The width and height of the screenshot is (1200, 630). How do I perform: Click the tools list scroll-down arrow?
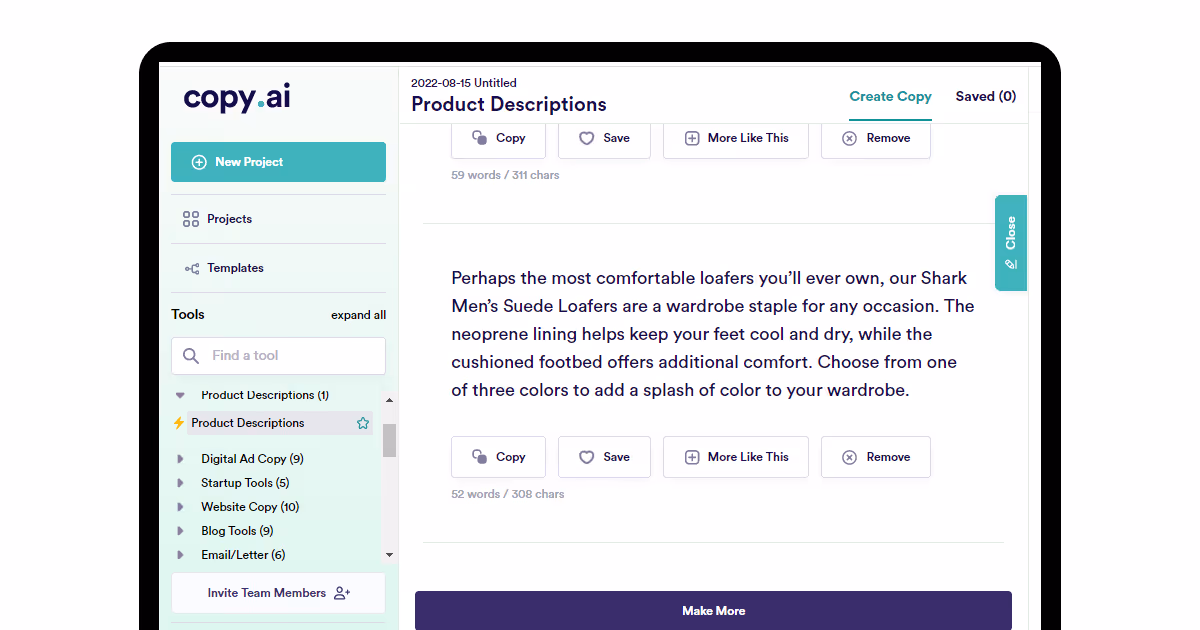point(389,555)
